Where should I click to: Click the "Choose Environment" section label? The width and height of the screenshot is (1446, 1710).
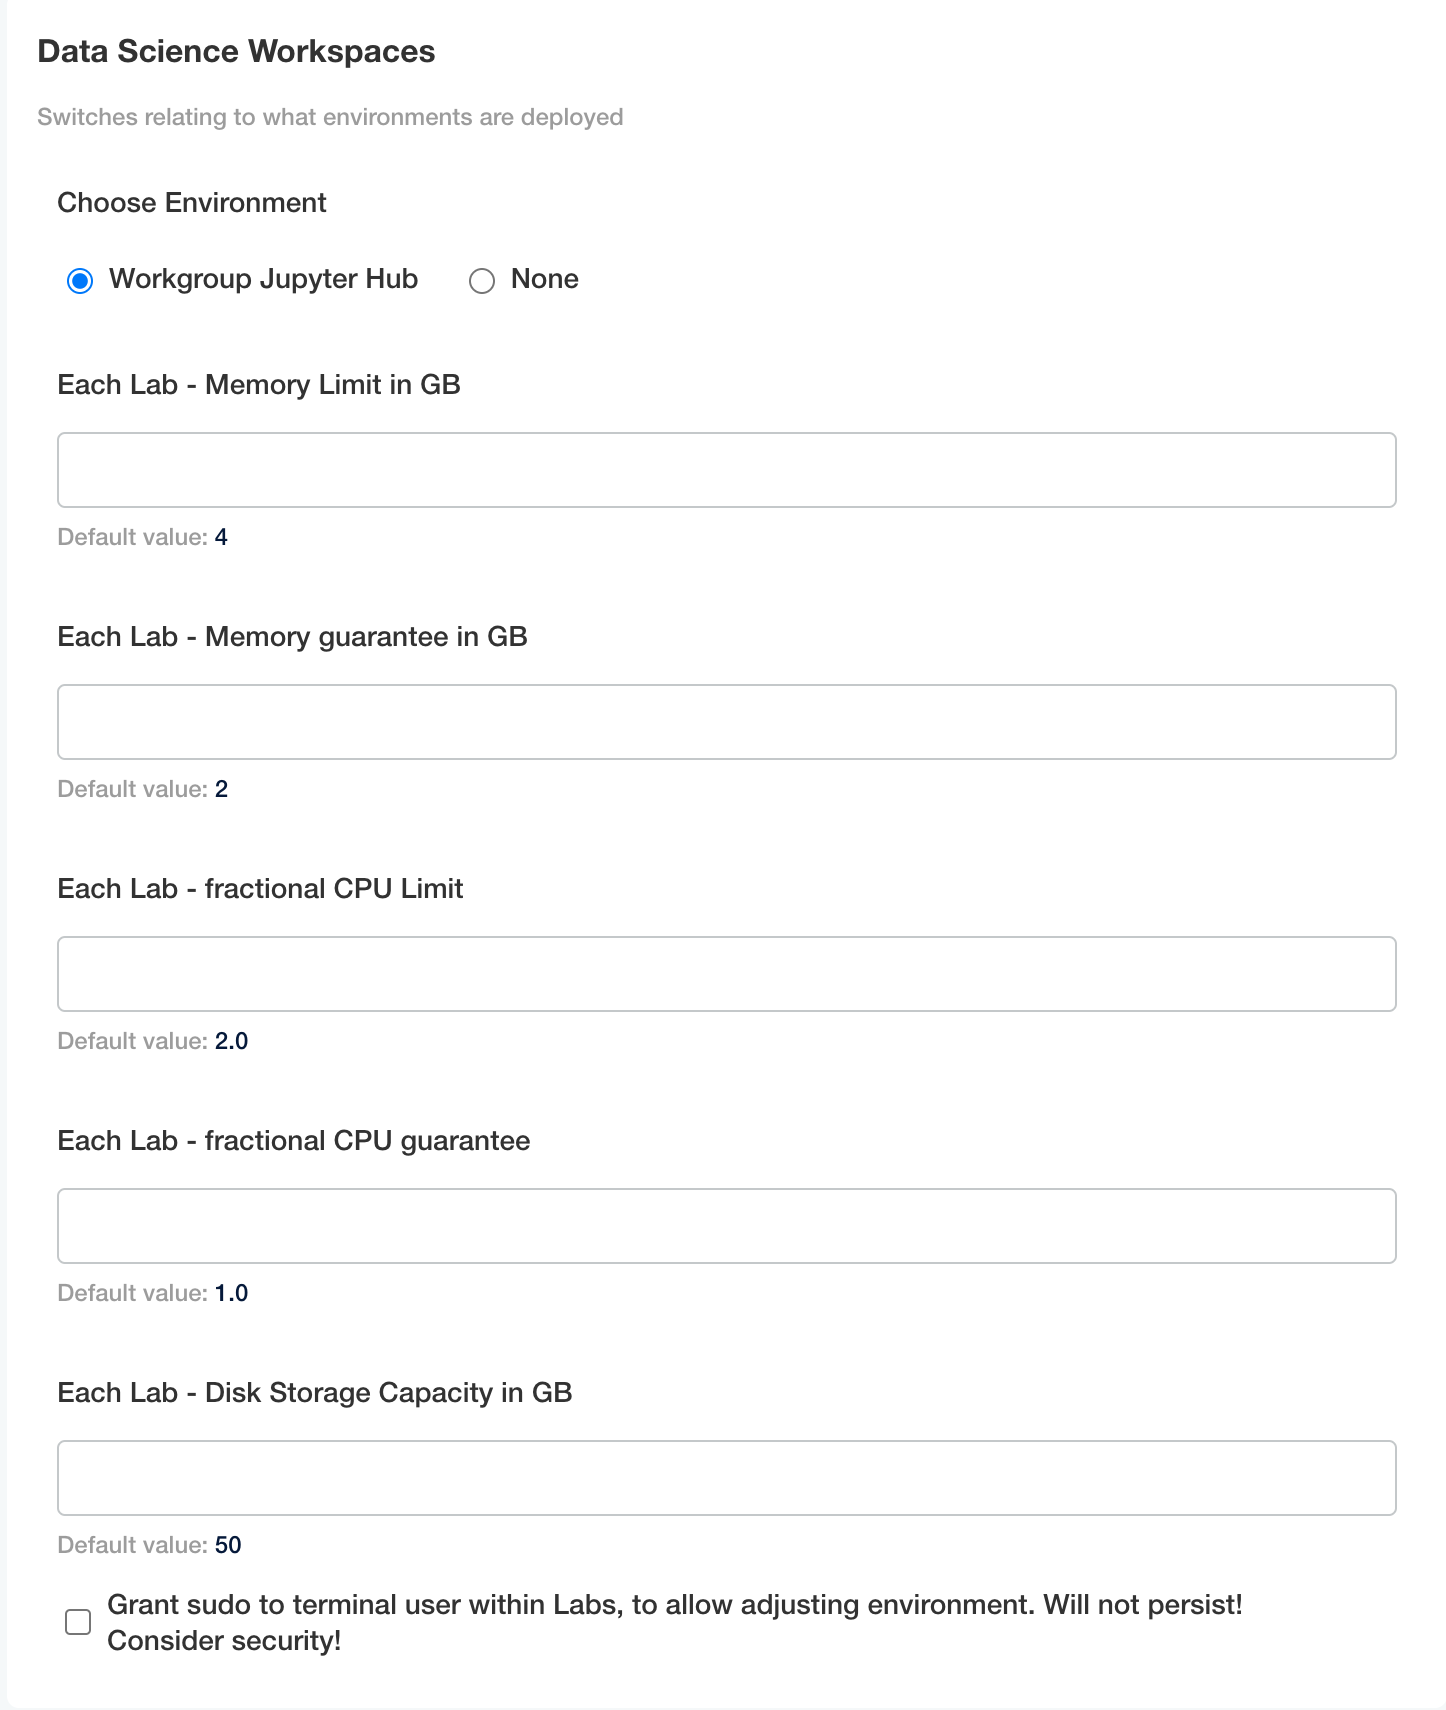191,202
